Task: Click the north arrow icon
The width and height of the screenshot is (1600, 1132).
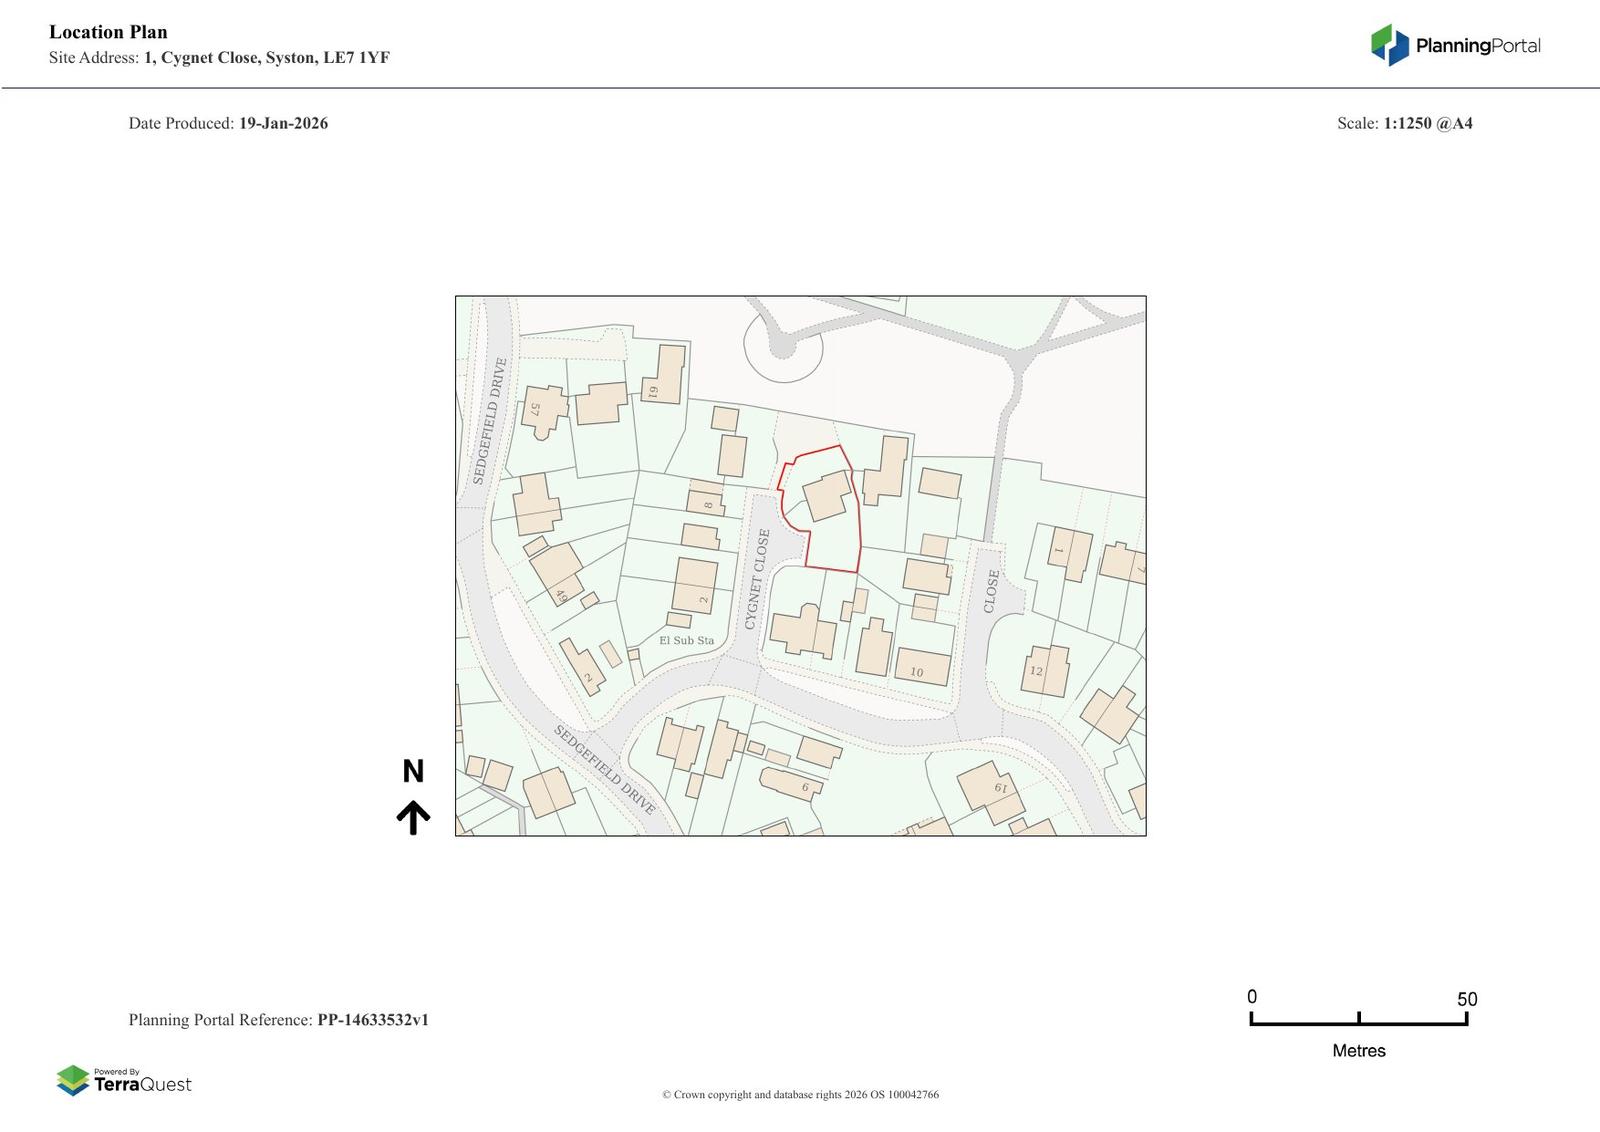Action: pos(413,817)
